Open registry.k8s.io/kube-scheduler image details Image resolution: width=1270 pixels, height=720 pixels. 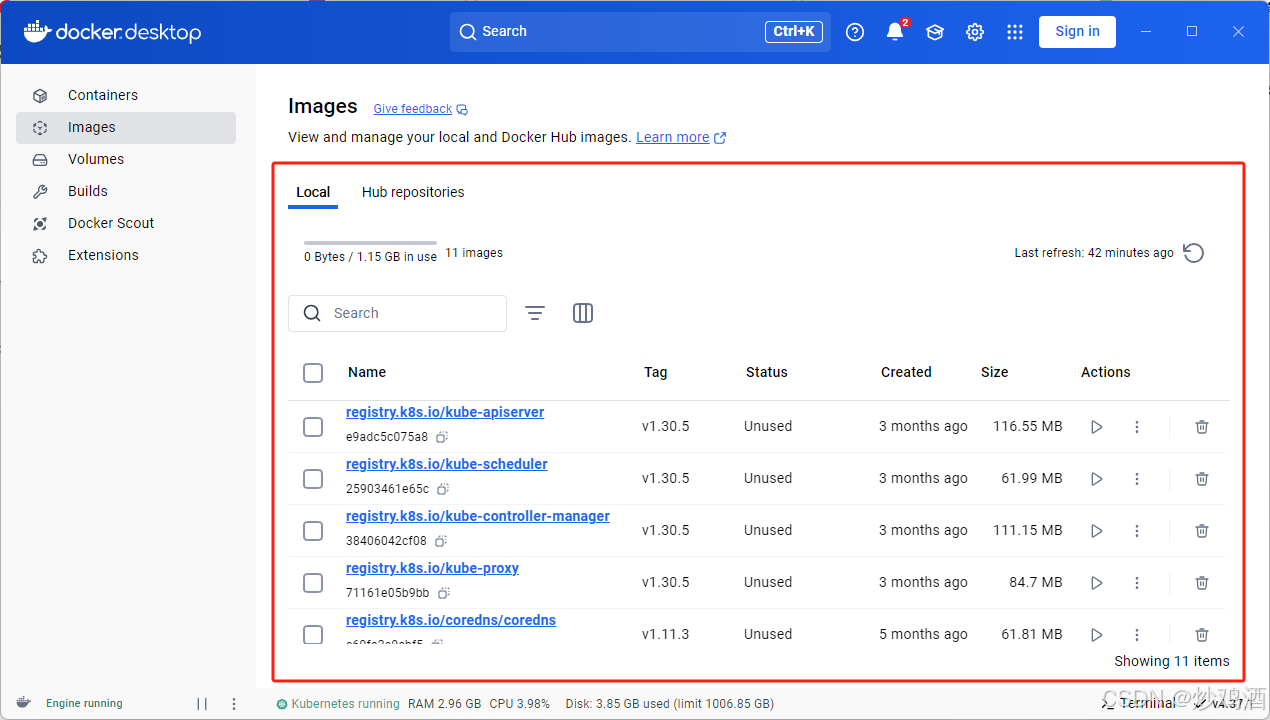447,464
